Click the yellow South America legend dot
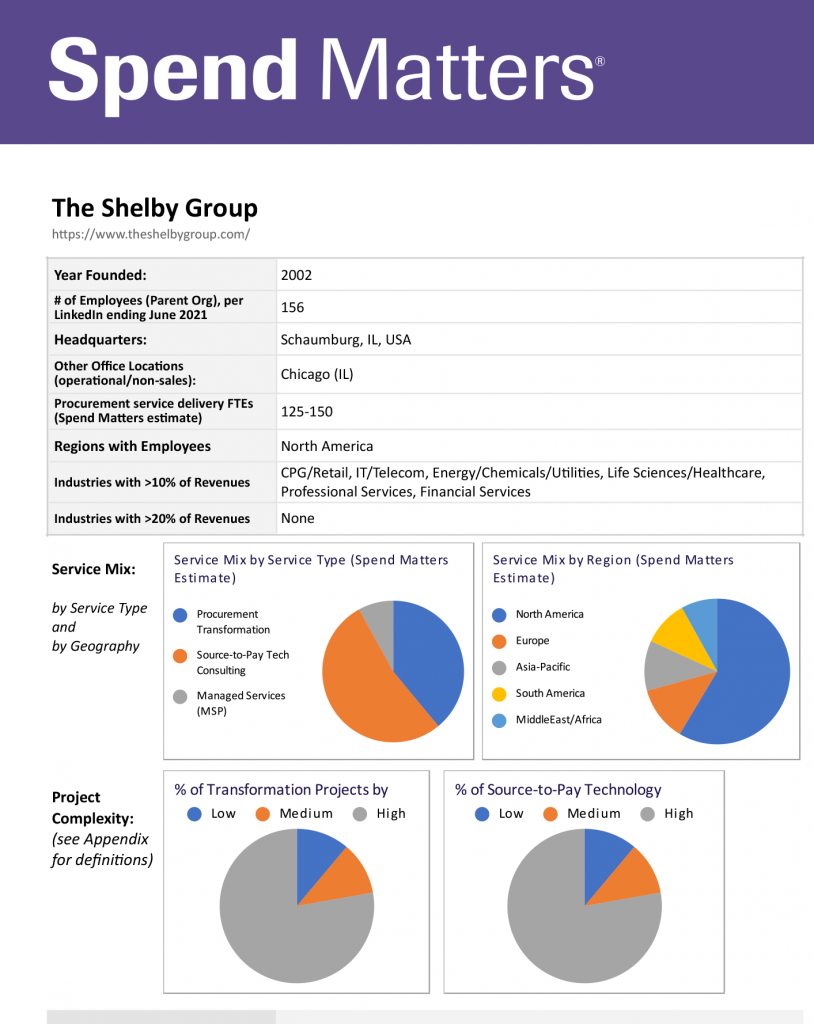 499,693
